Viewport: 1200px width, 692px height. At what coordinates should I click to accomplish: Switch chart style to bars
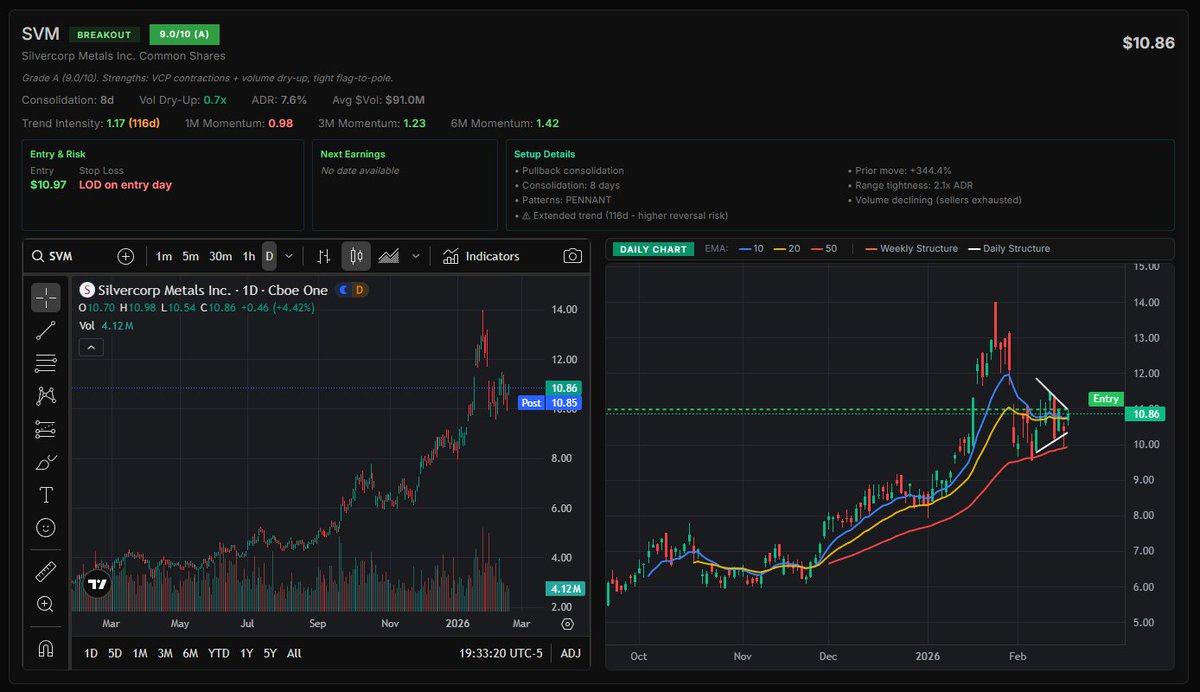pyautogui.click(x=323, y=256)
